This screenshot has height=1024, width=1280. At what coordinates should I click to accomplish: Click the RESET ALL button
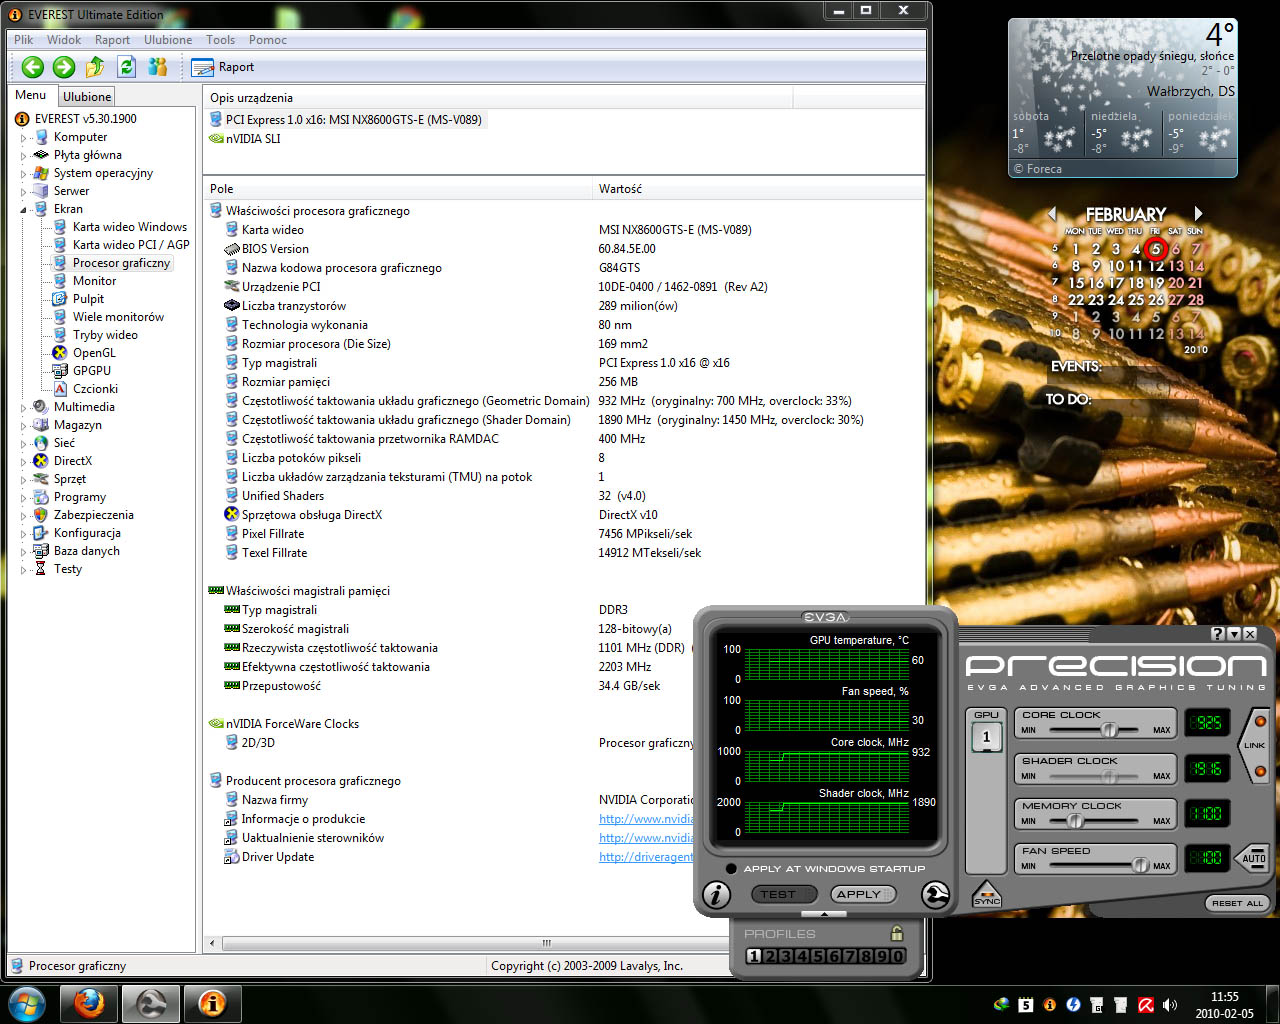click(1237, 903)
